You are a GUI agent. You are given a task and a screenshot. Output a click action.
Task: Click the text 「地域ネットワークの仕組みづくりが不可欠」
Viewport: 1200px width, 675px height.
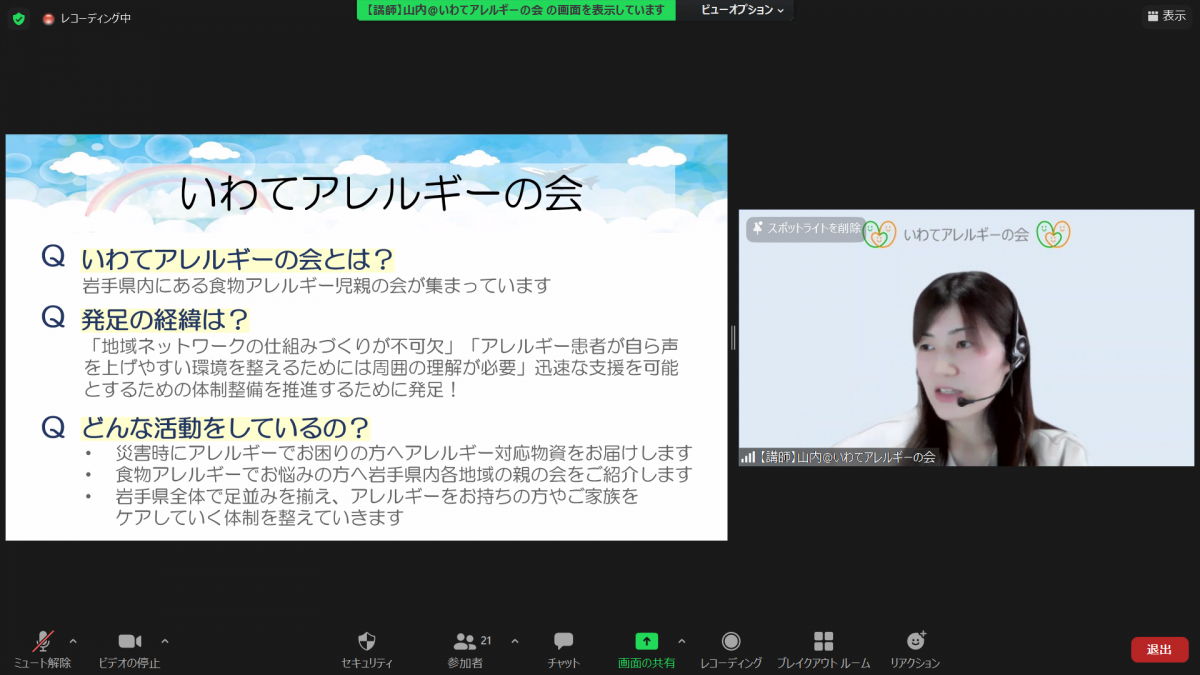276,345
